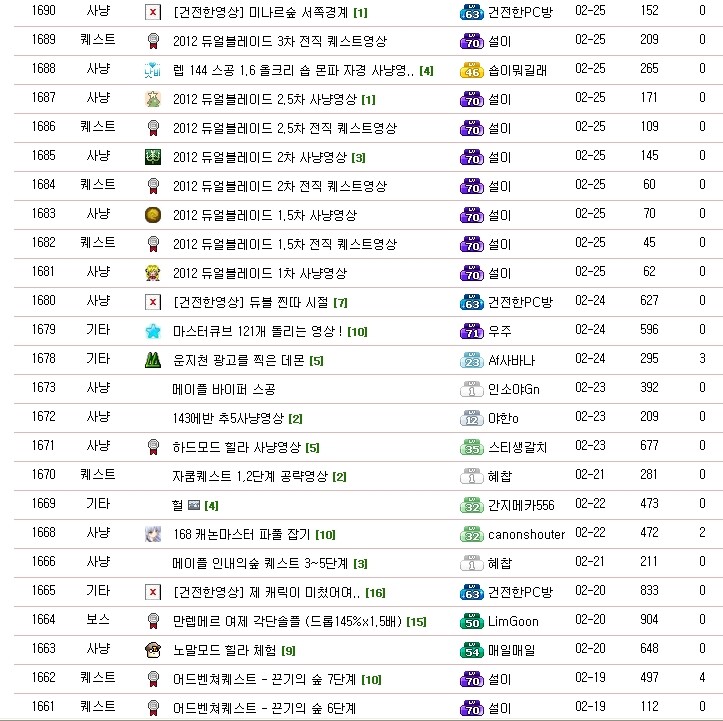Click author name 인소야Gn
Viewport: 723px width, 721px height.
pyautogui.click(x=514, y=389)
